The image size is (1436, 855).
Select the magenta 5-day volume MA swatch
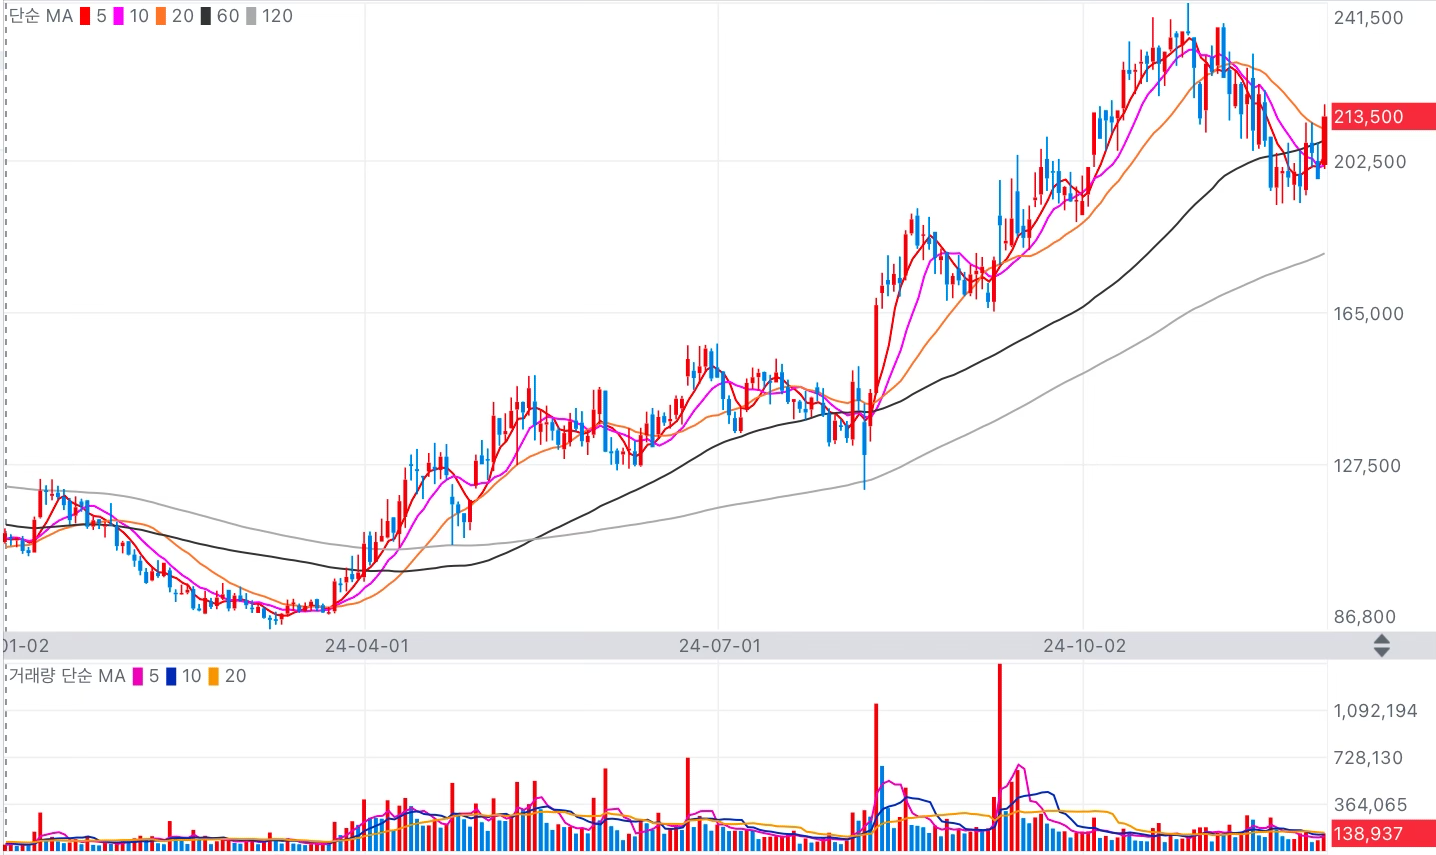click(138, 676)
